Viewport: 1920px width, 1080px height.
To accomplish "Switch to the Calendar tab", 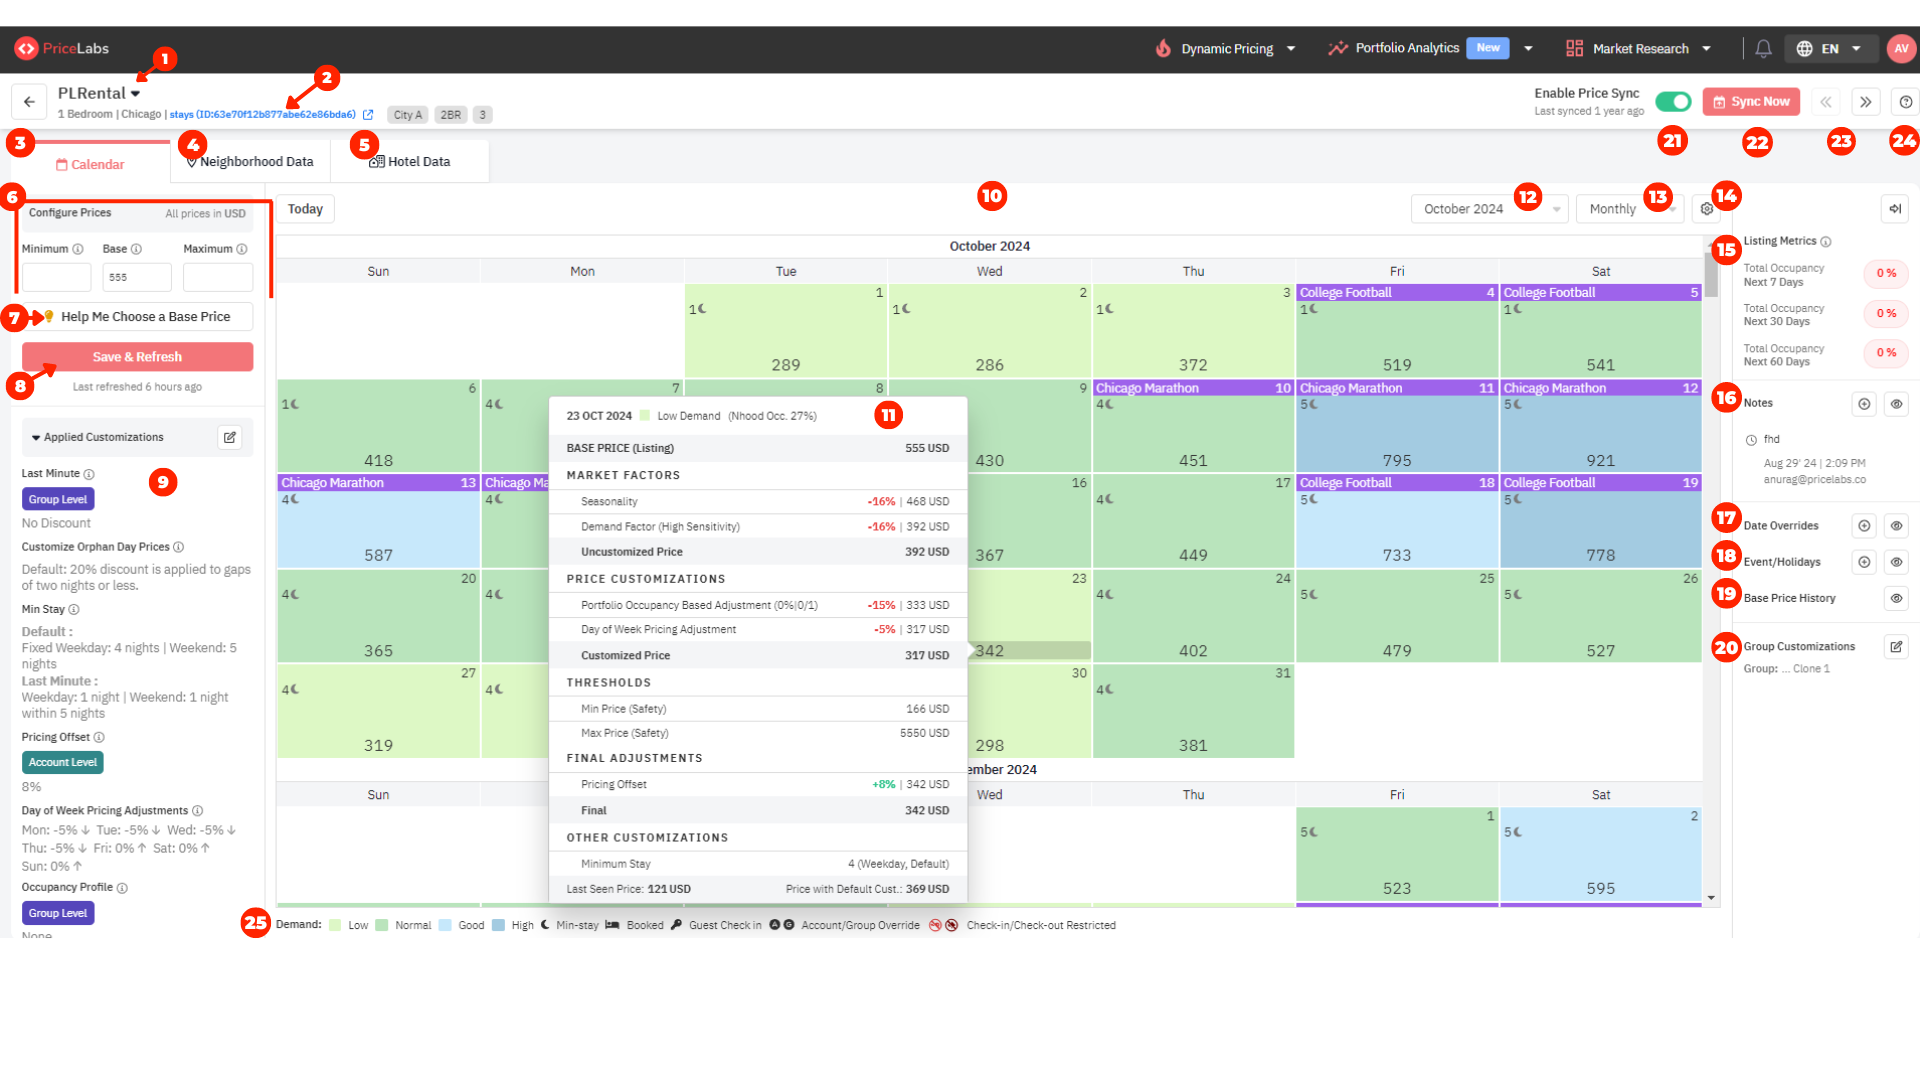I will tap(90, 164).
